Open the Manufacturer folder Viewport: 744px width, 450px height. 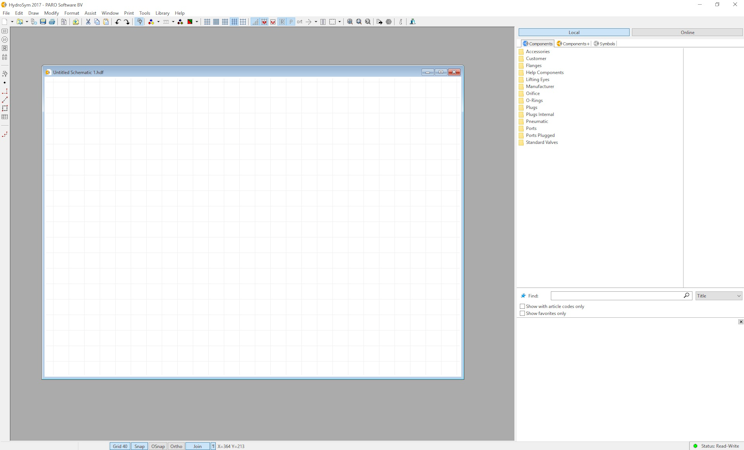[x=539, y=86]
